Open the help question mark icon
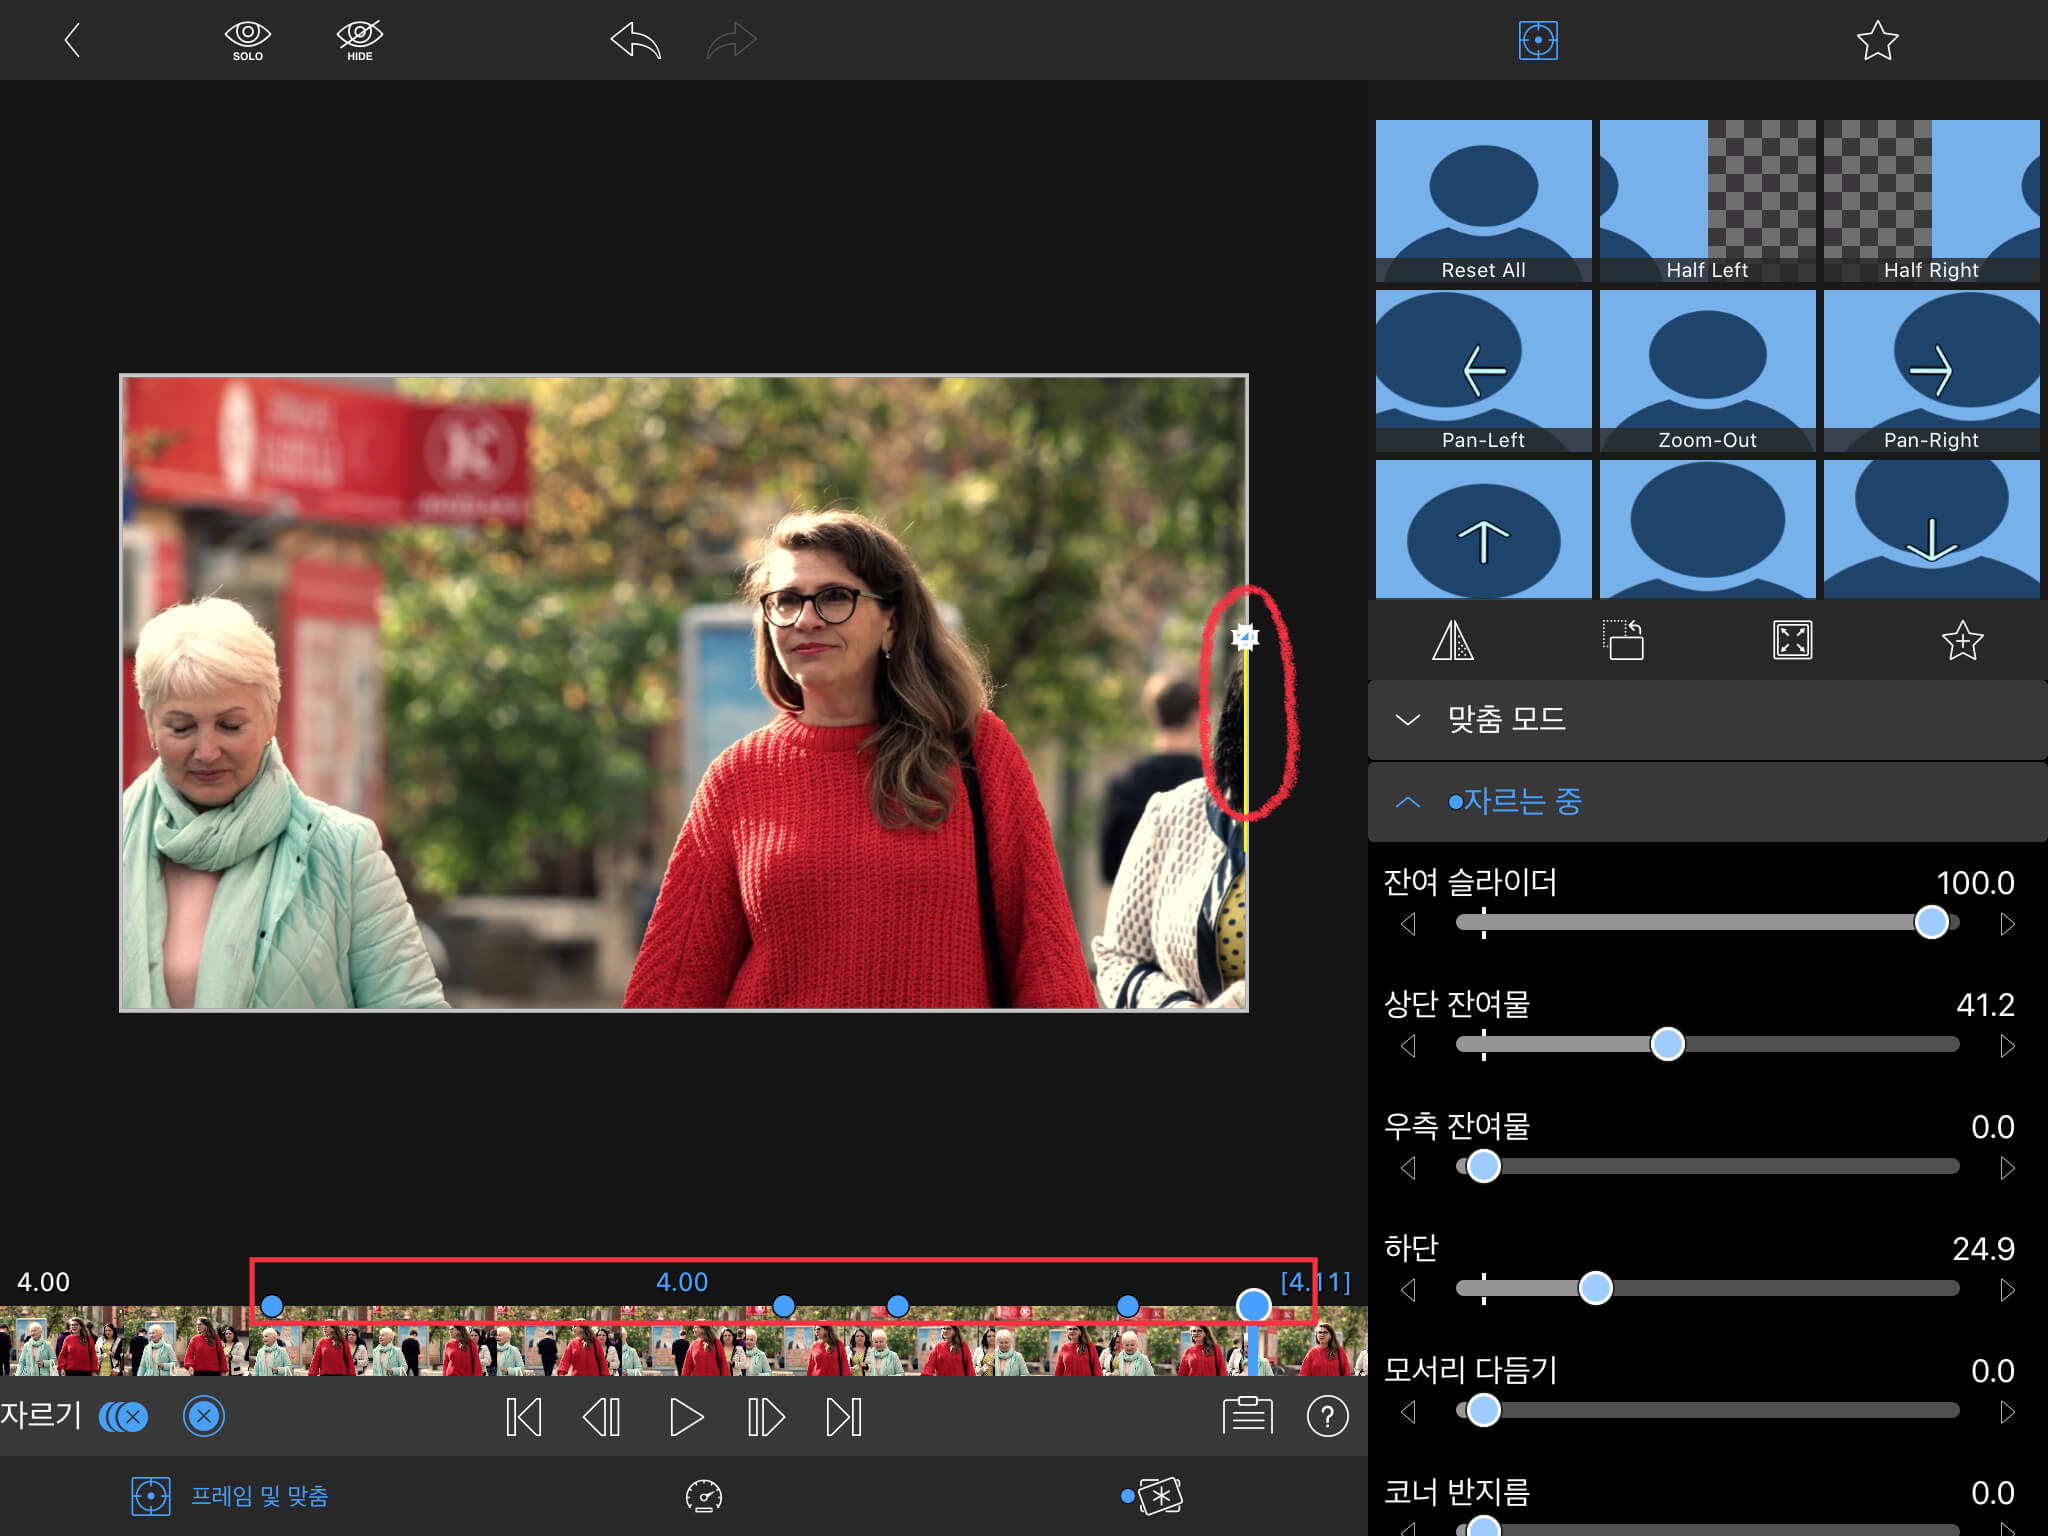Screen dimensions: 2048x1536 [1327, 1416]
